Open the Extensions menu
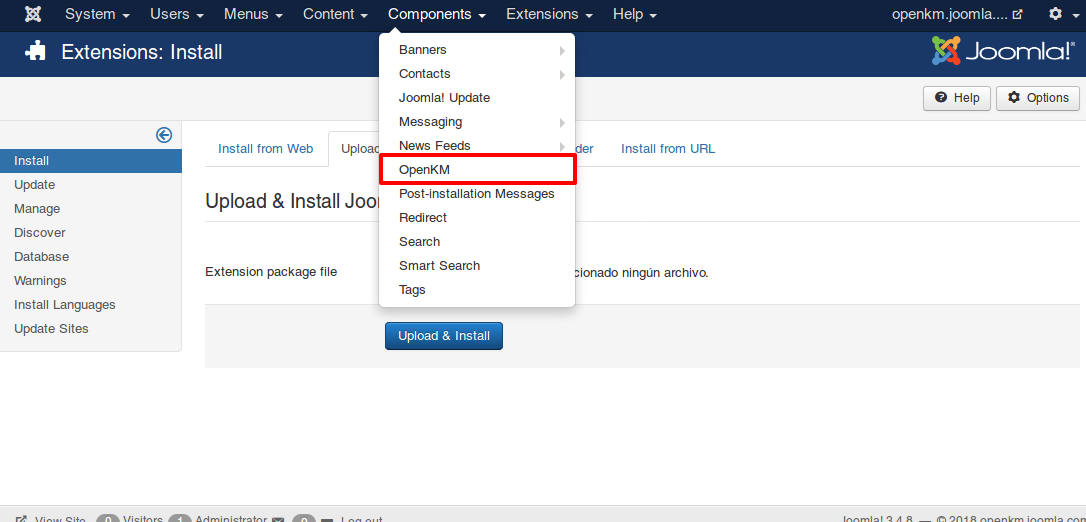 (x=549, y=14)
